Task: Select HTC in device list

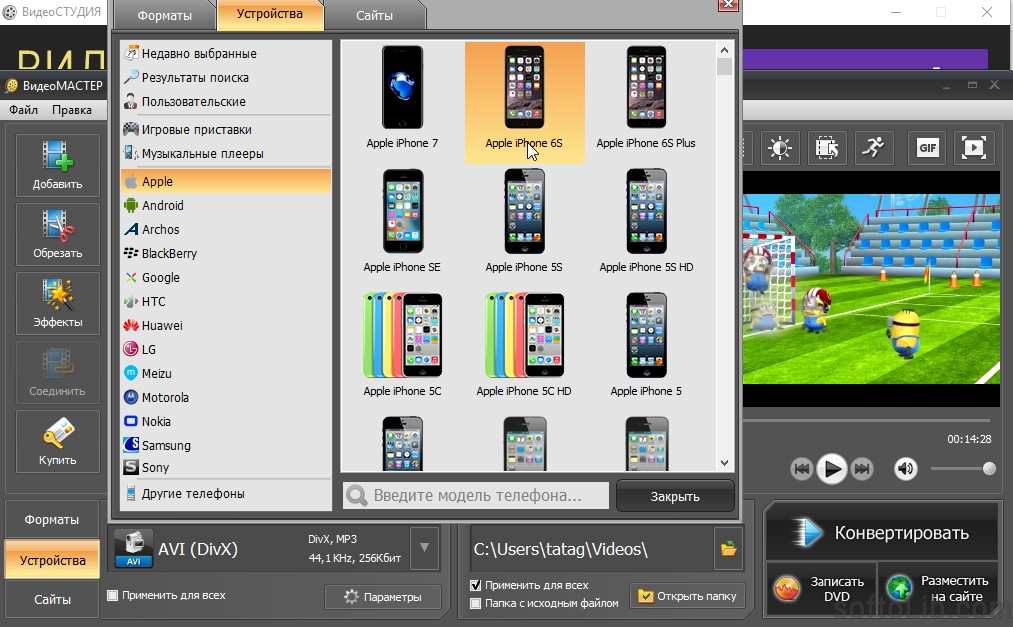Action: 225,302
